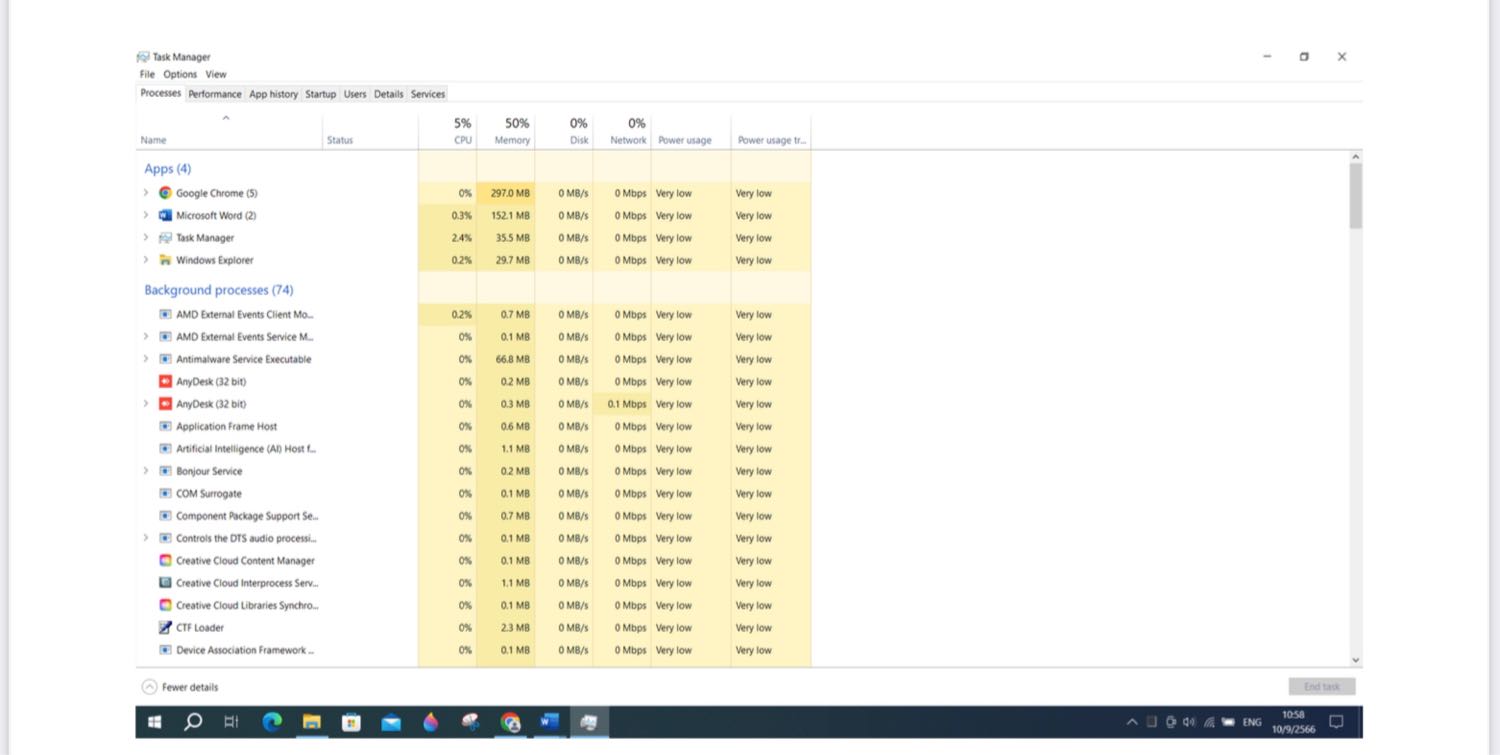Sort by the Power usage column header
Image resolution: width=1500 pixels, height=755 pixels.
[691, 131]
